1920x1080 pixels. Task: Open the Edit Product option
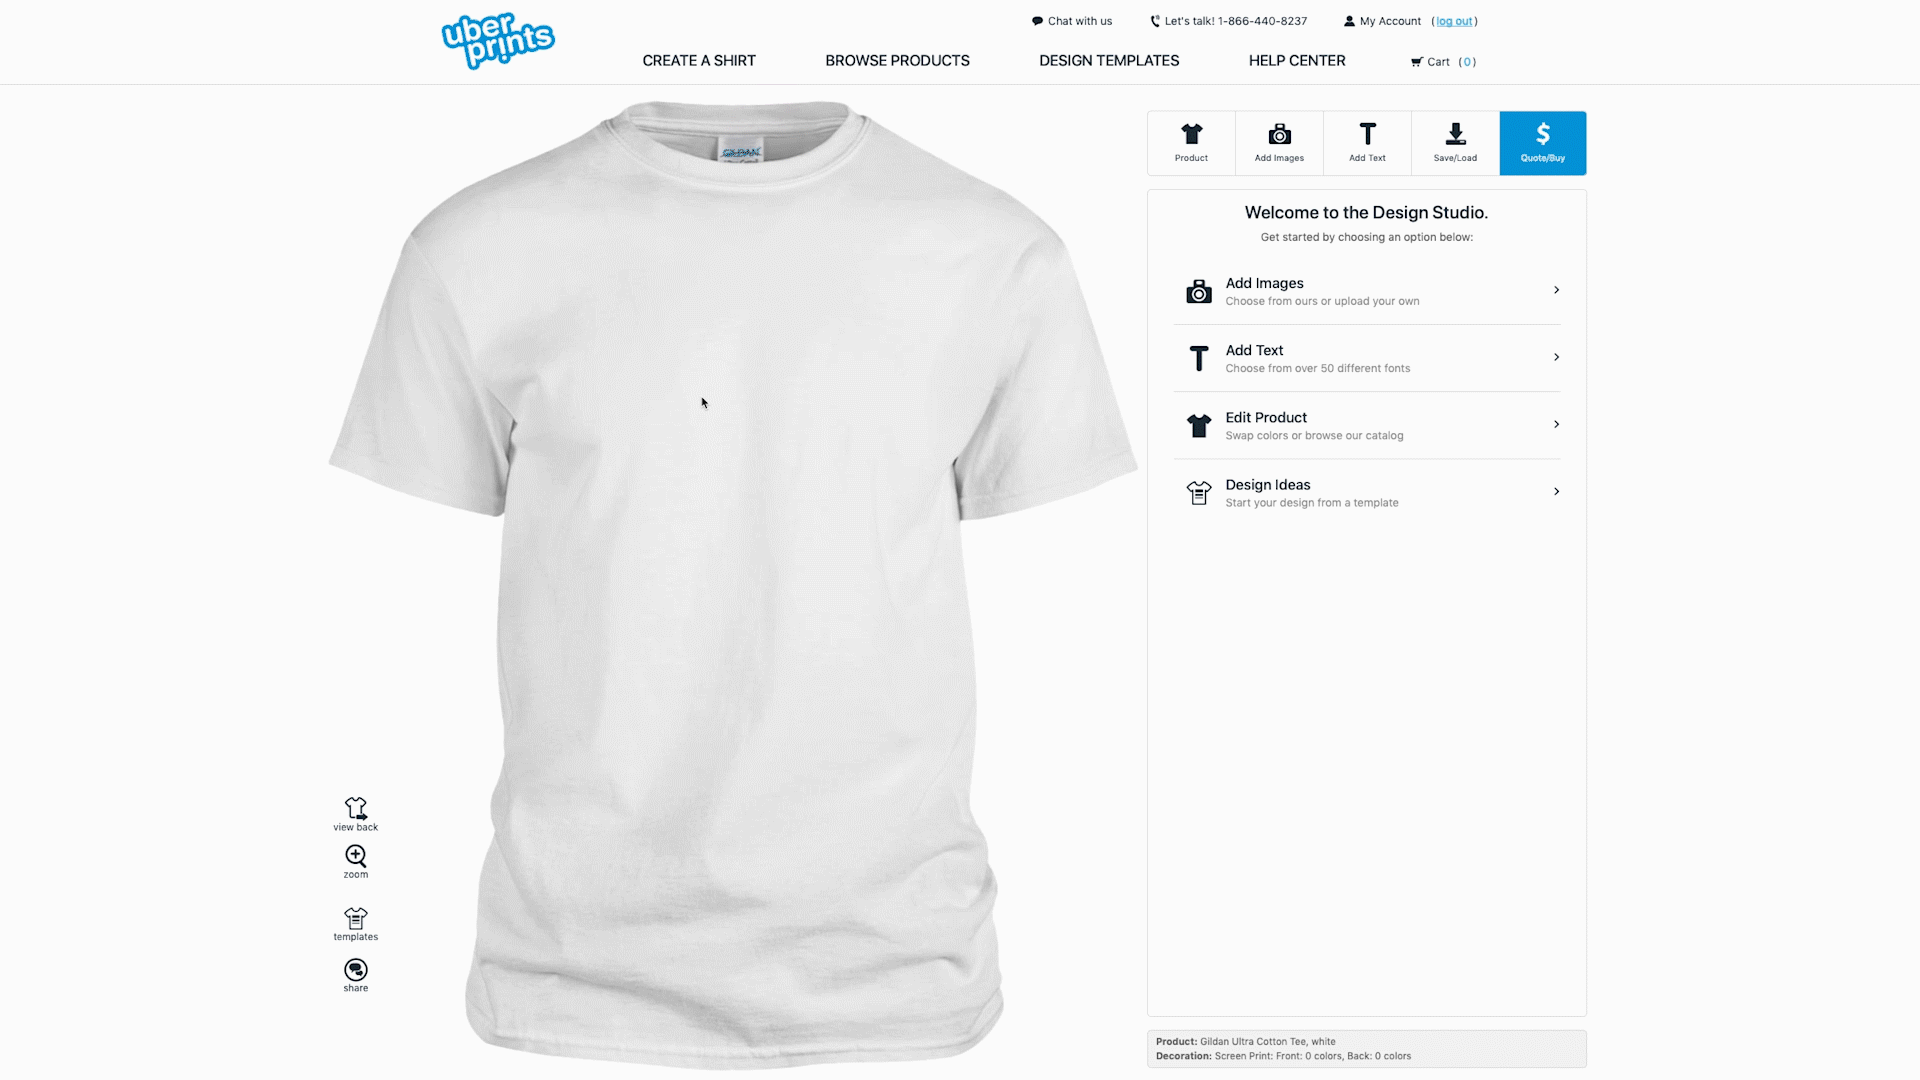[1366, 423]
